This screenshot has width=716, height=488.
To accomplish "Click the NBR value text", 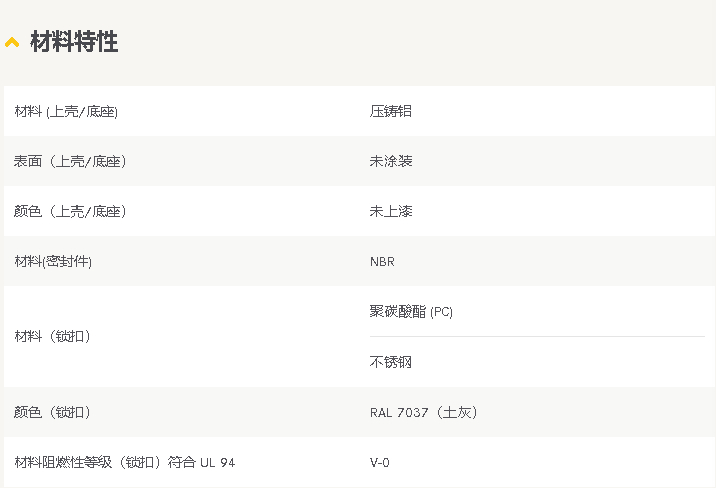I will [382, 262].
